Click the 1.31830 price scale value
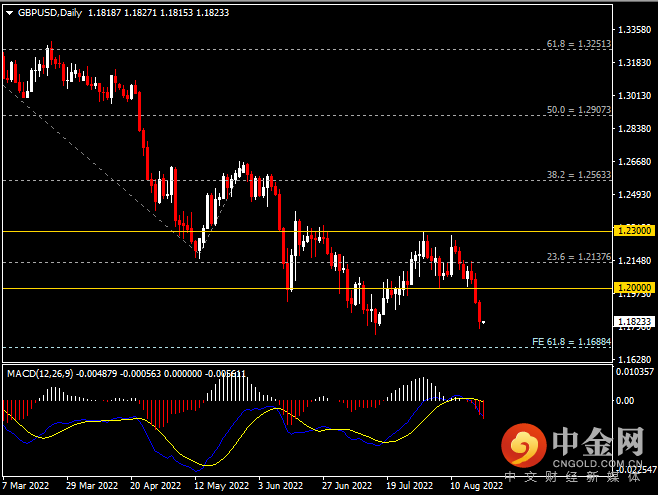Viewport: 658px width, 495px height. [x=634, y=63]
